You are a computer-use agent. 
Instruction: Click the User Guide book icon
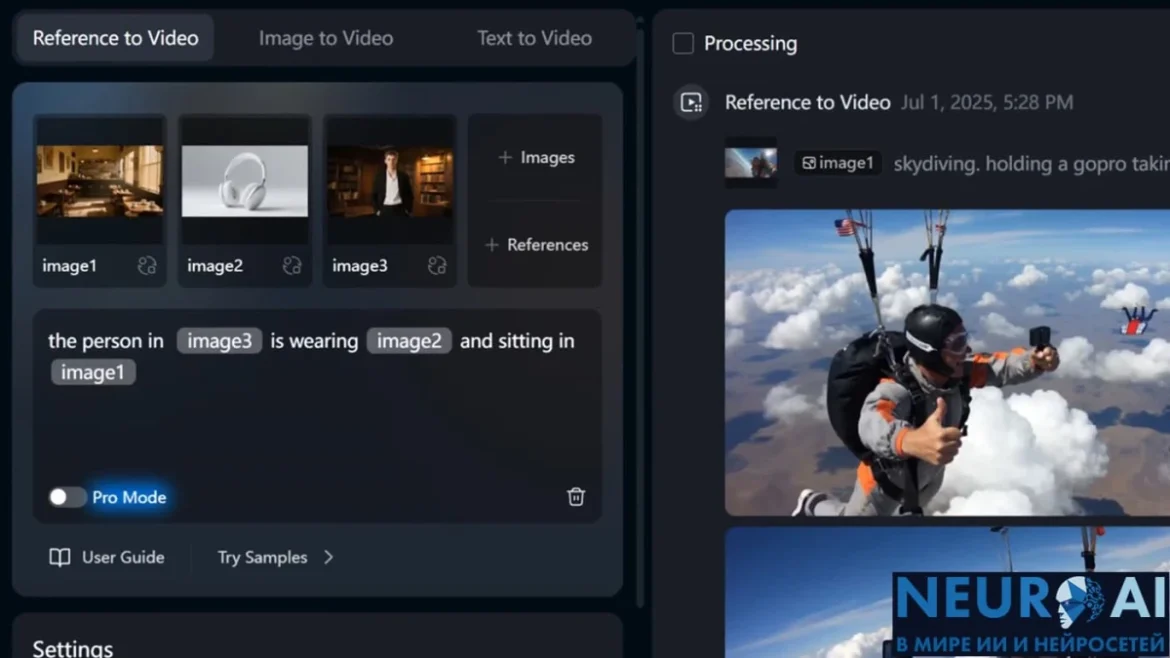tap(60, 557)
